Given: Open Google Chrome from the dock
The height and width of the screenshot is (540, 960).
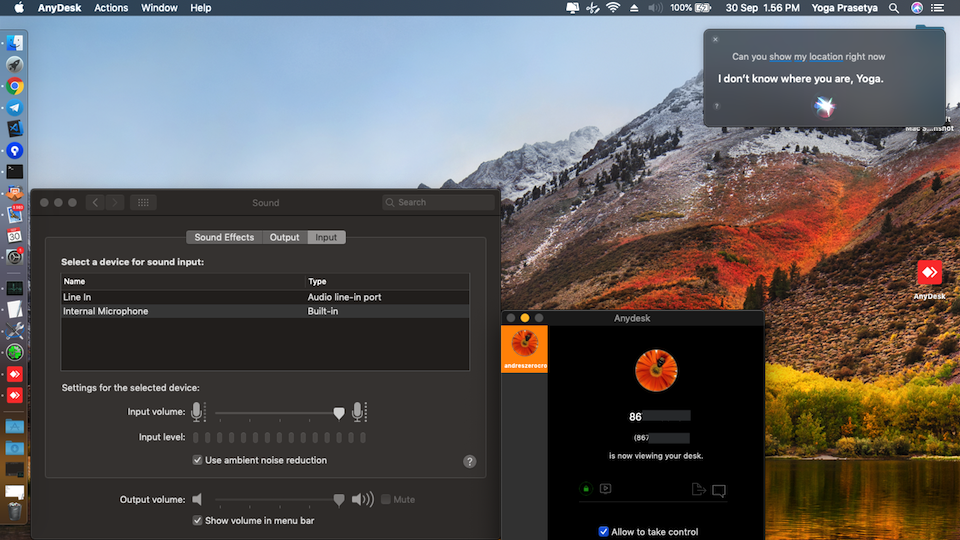Looking at the screenshot, I should tap(15, 86).
